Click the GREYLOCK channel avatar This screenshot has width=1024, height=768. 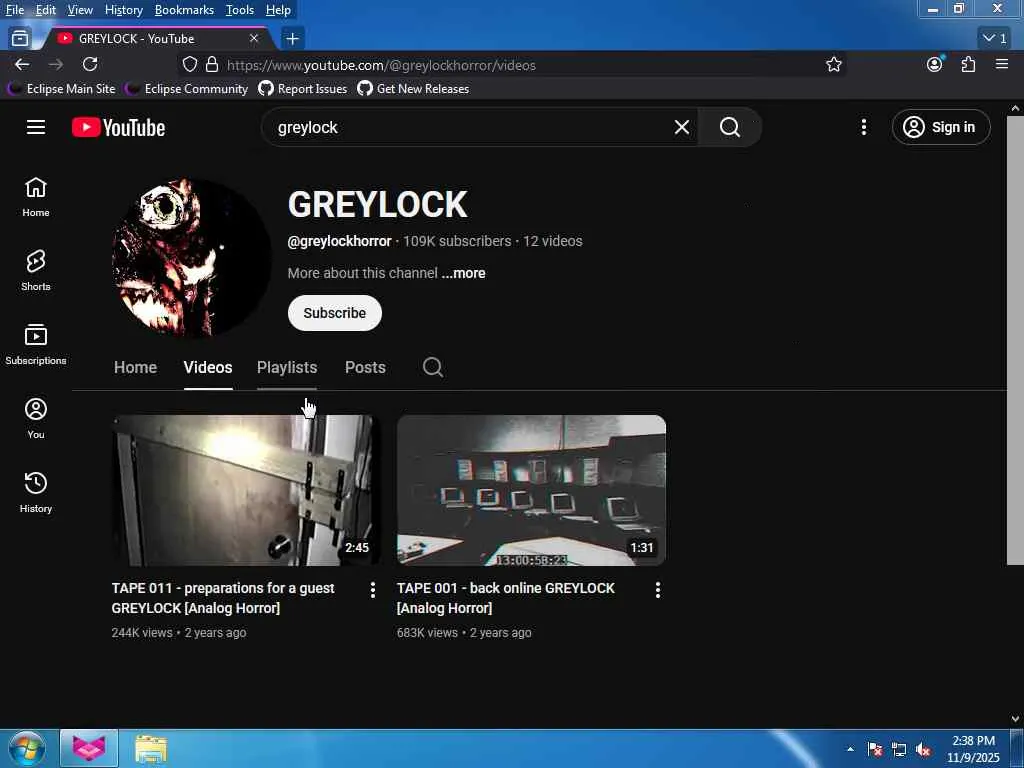click(191, 258)
